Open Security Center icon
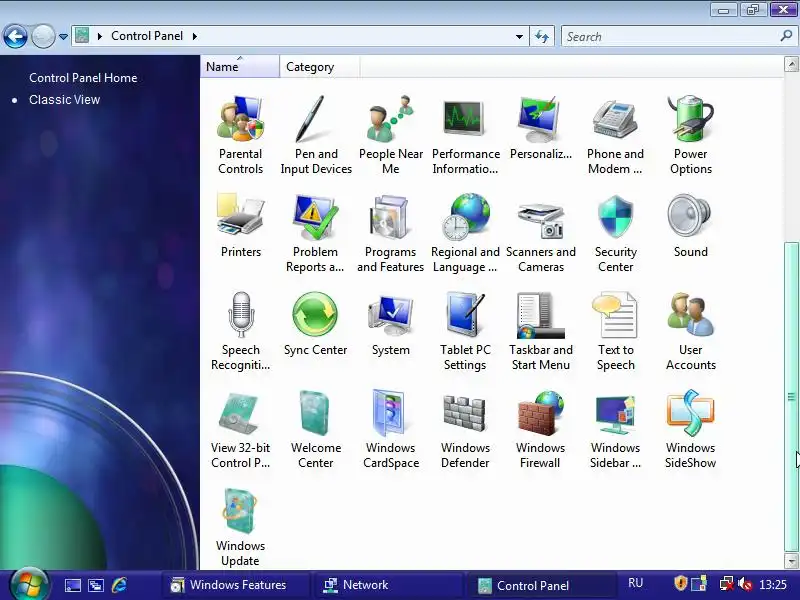The height and width of the screenshot is (600, 800). [x=615, y=233]
